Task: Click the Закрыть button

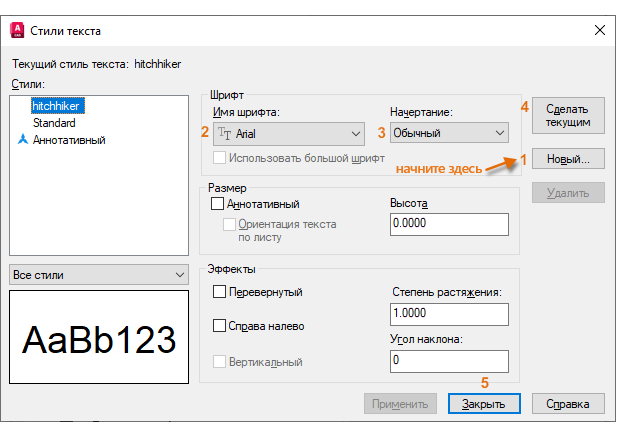Action: (484, 404)
